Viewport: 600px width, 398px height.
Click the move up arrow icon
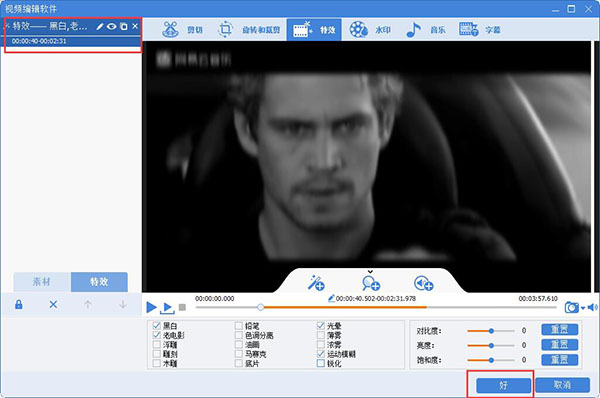pos(88,305)
